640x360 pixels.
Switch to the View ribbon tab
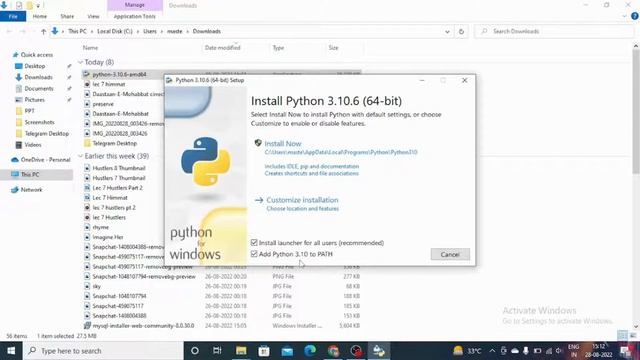(x=93, y=16)
